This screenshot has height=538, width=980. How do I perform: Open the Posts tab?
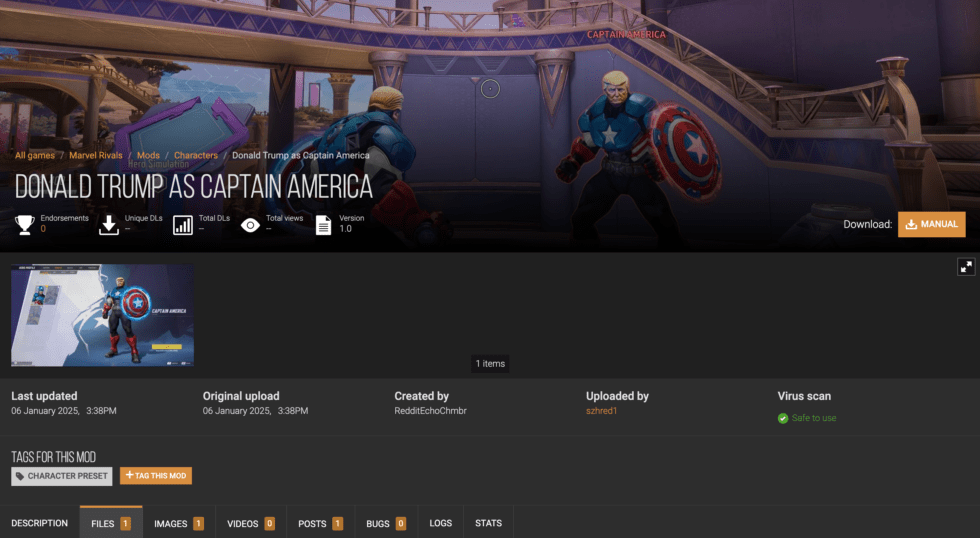321,523
